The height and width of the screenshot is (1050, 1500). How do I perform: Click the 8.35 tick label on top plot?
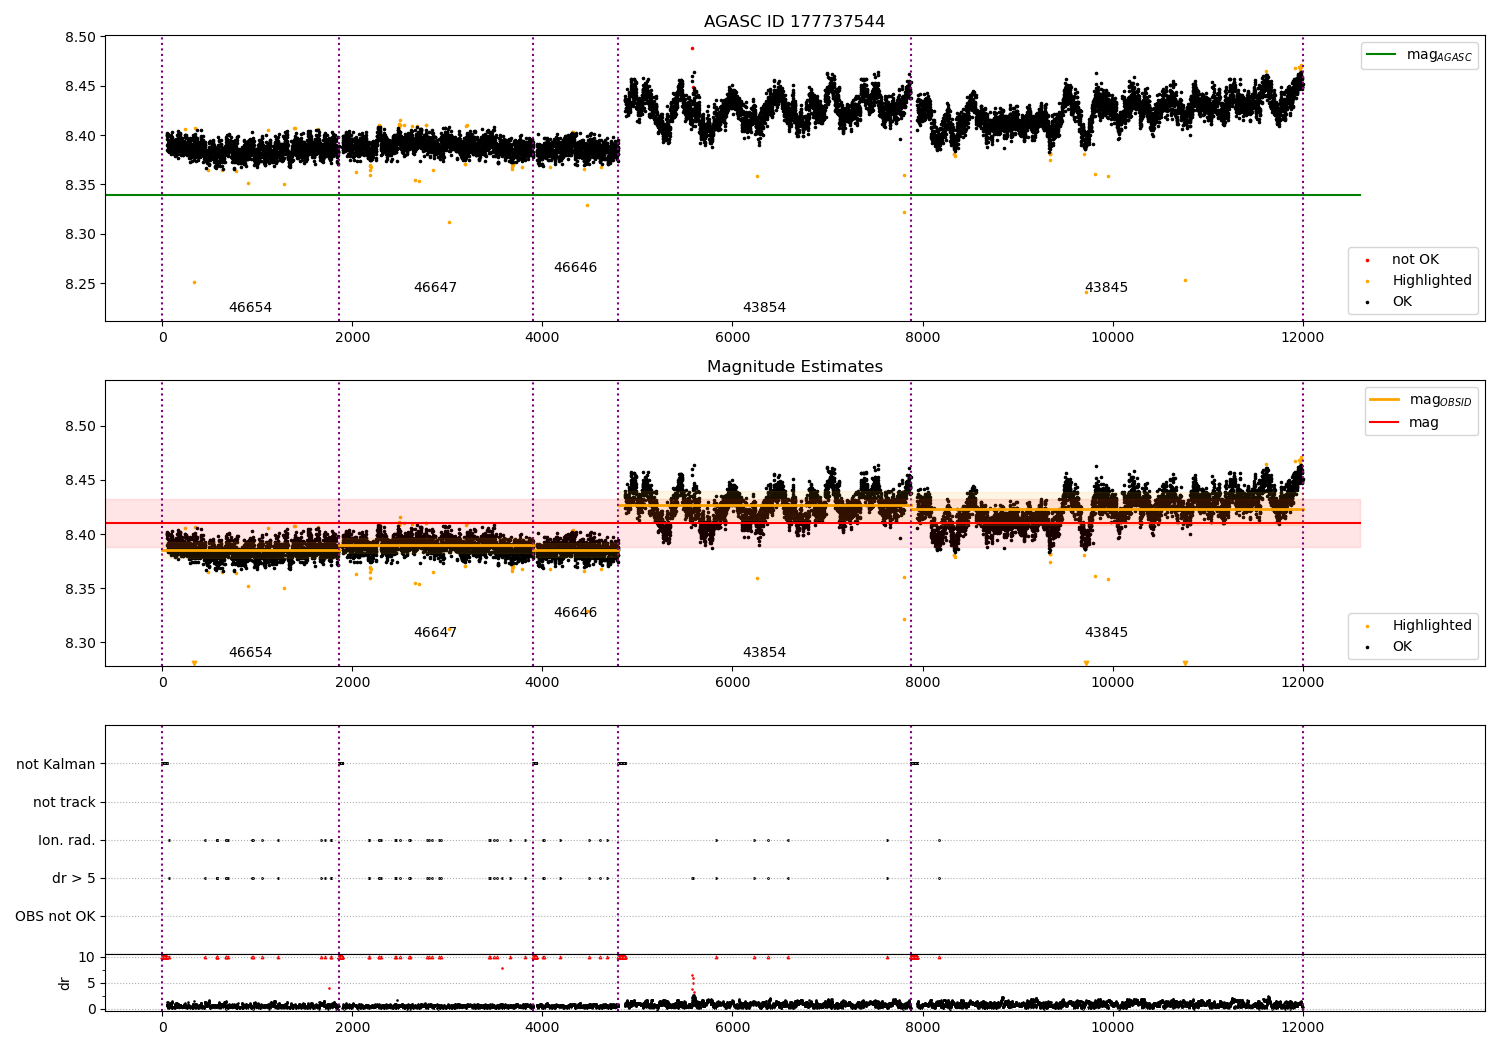[x=80, y=186]
